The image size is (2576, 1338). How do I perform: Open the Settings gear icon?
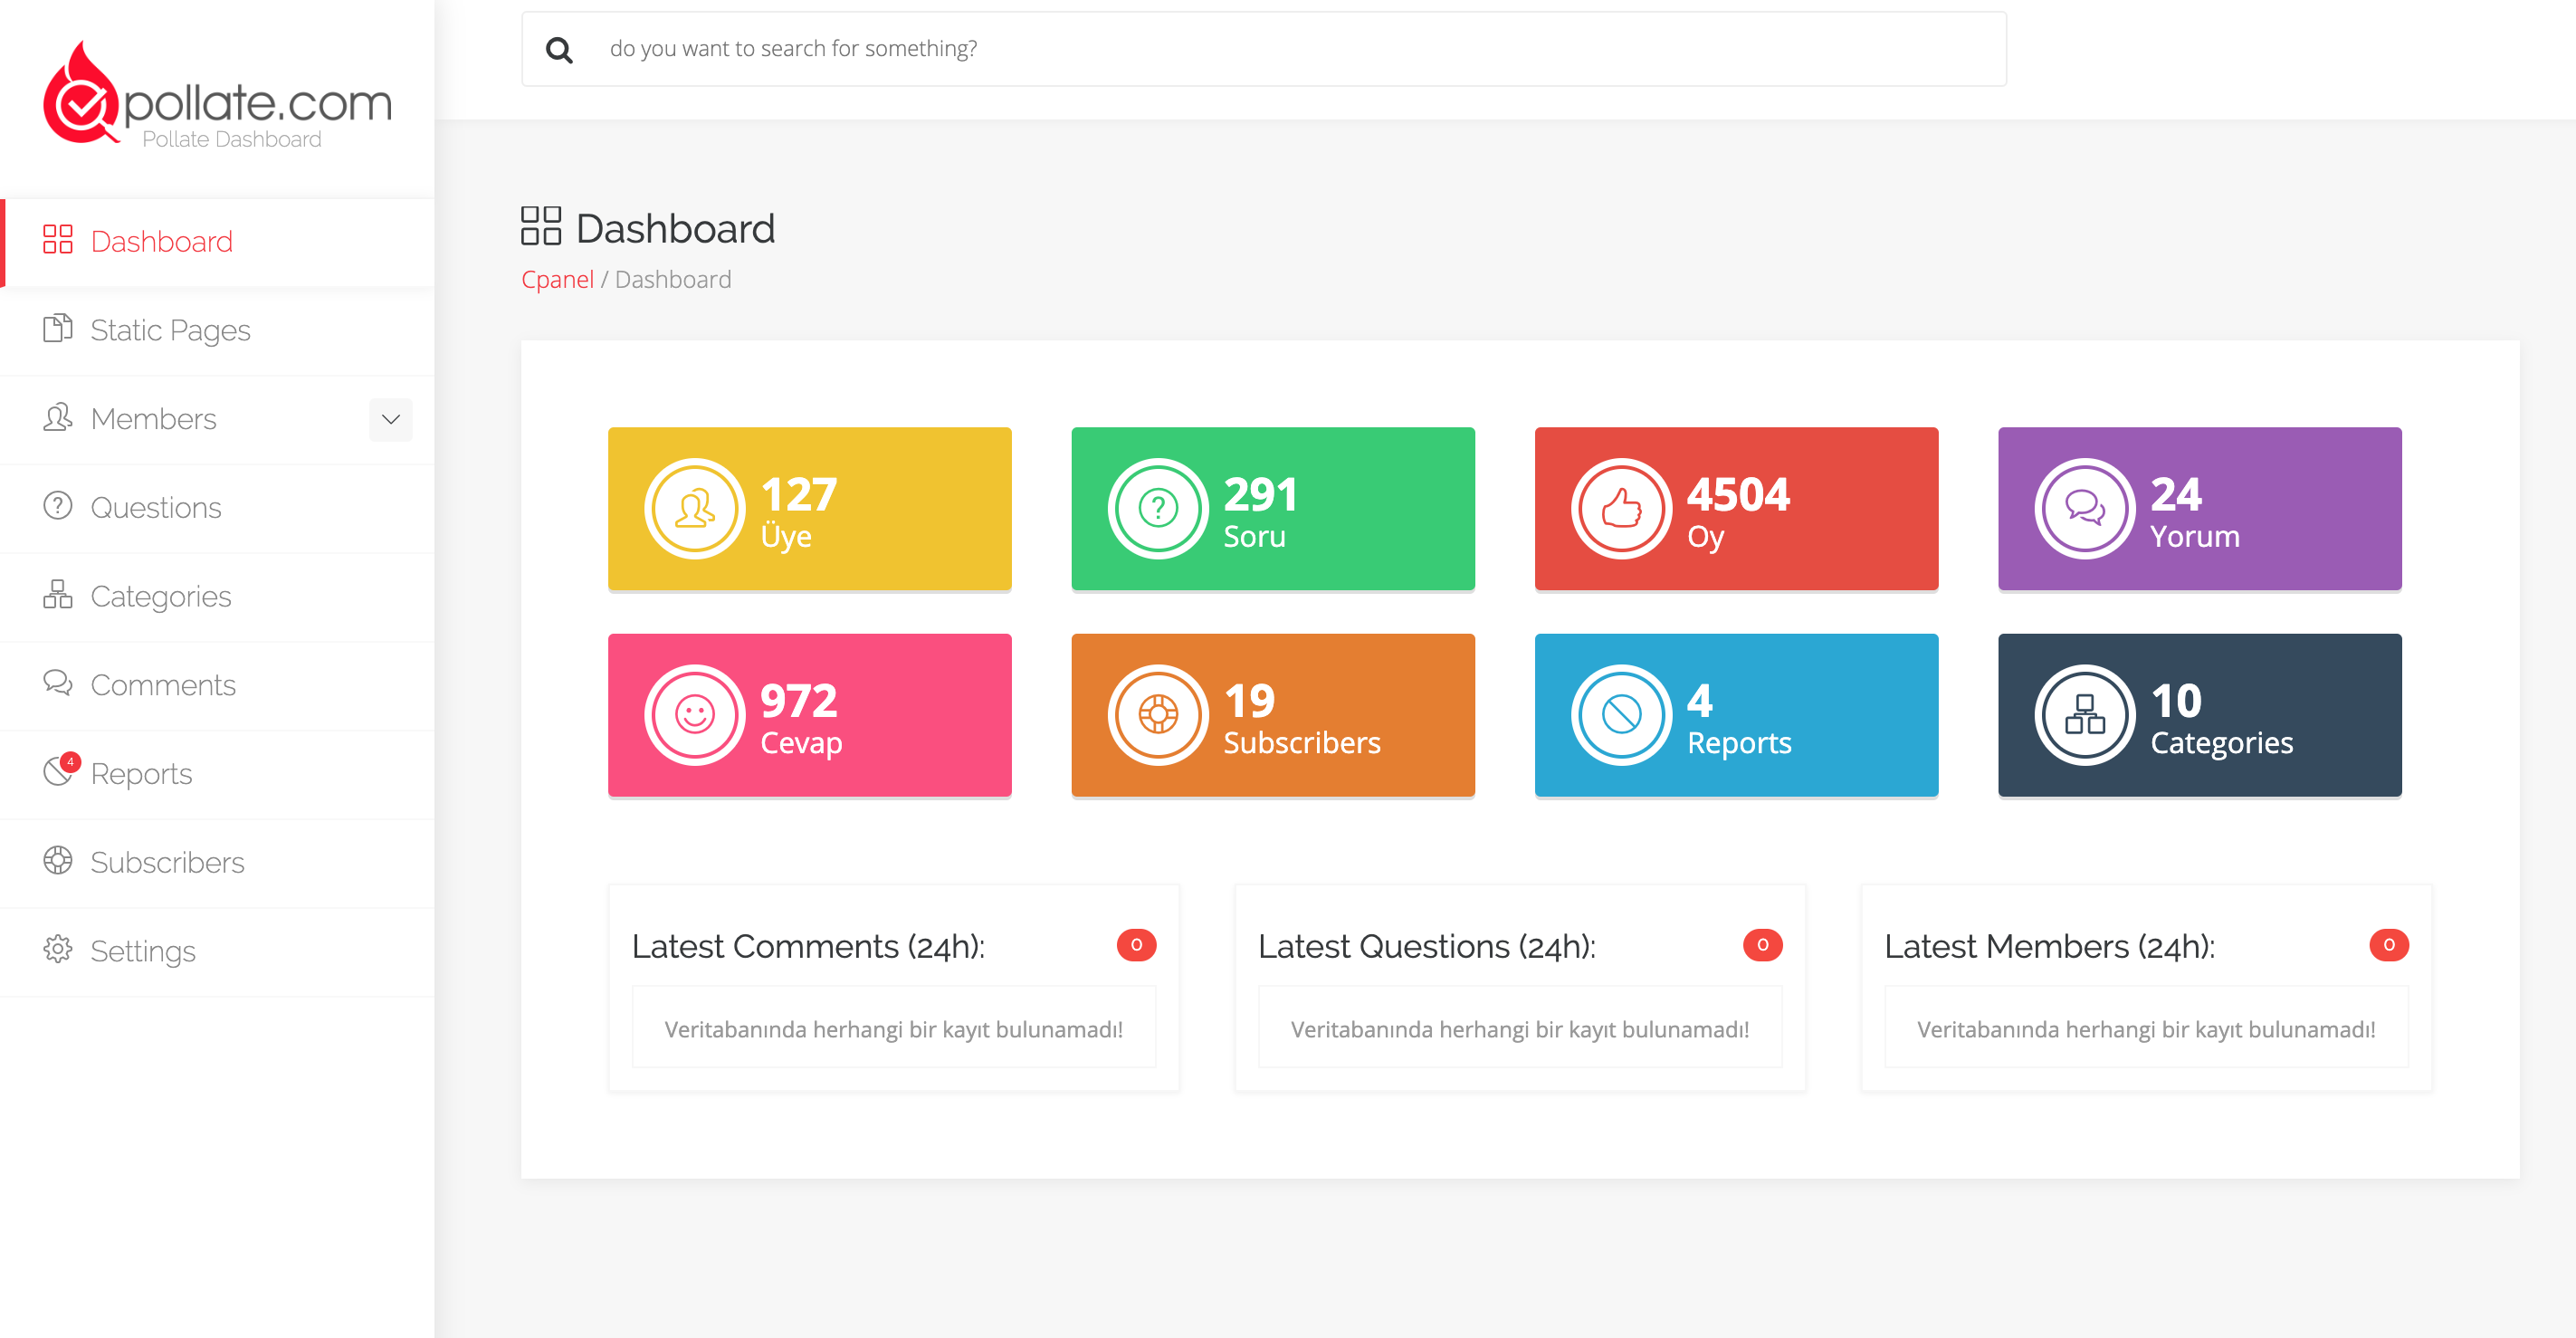pos(58,950)
